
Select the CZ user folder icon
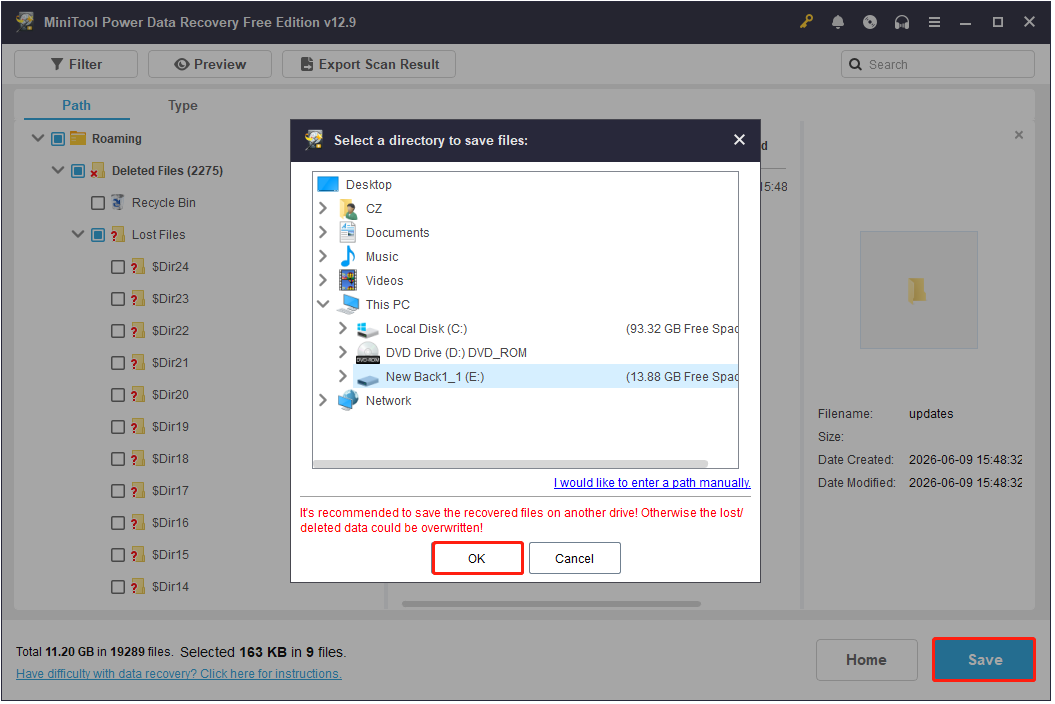pos(349,209)
